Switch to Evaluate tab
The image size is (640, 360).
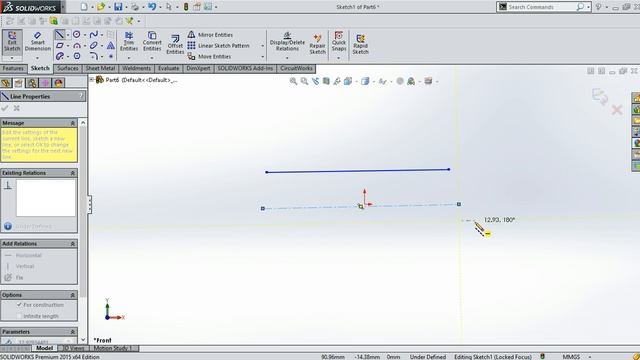(169, 69)
